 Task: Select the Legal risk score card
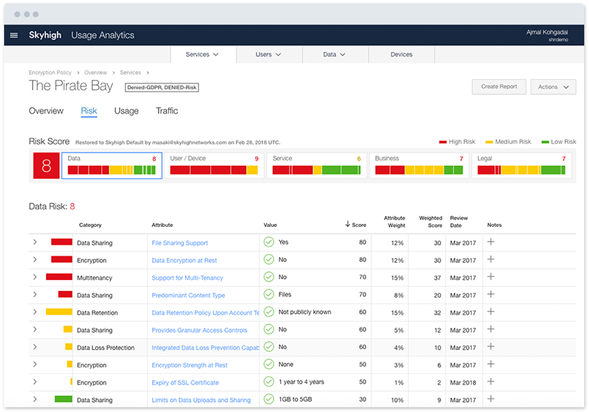521,166
